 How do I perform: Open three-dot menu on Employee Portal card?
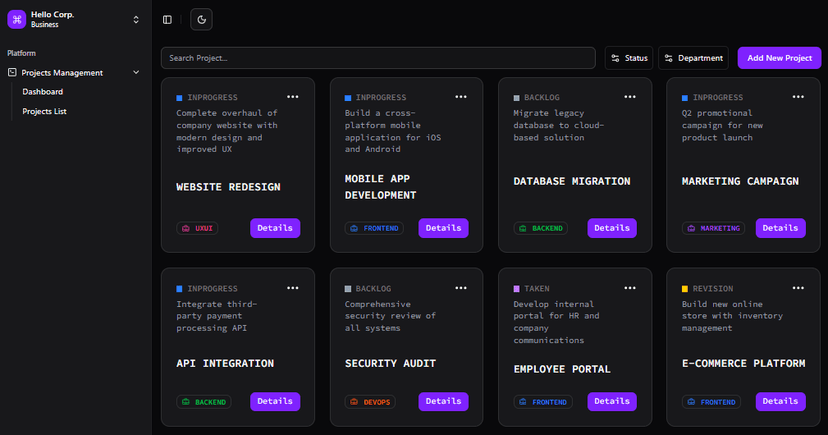click(x=629, y=287)
